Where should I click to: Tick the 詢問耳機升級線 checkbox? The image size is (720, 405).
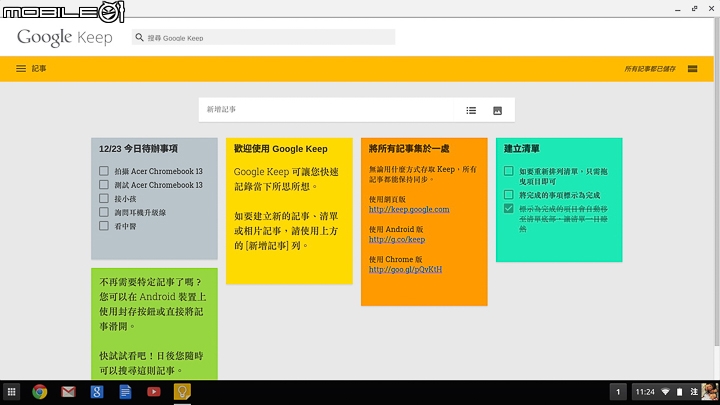click(x=104, y=212)
